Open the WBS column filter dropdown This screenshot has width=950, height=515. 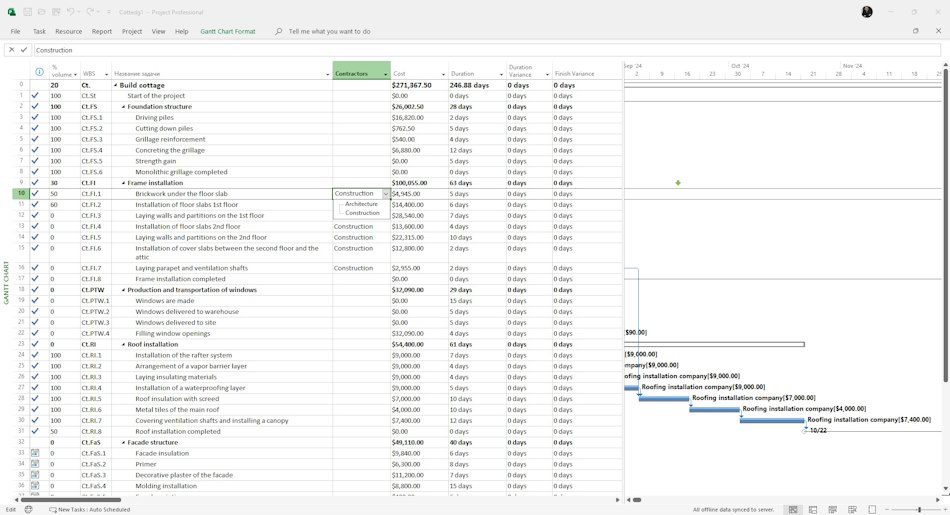[107, 74]
